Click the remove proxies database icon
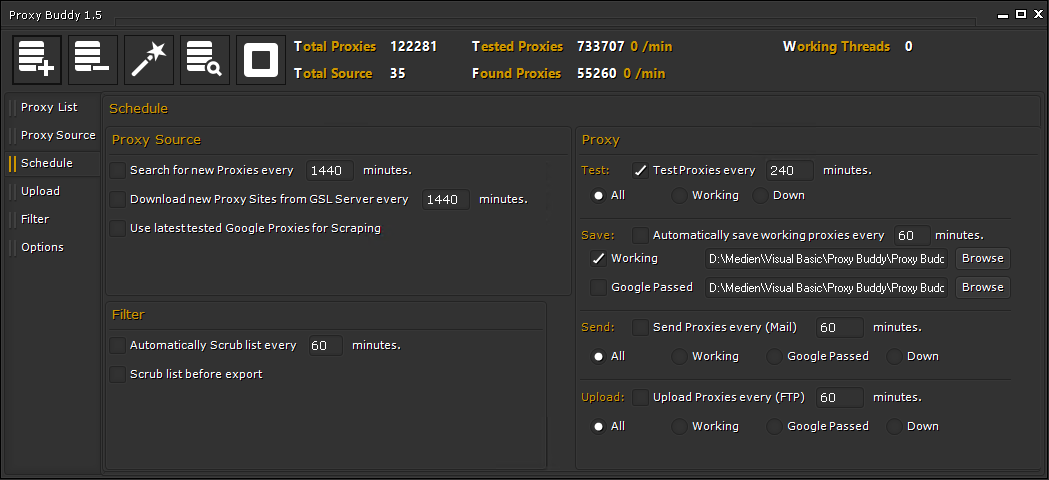 point(93,60)
